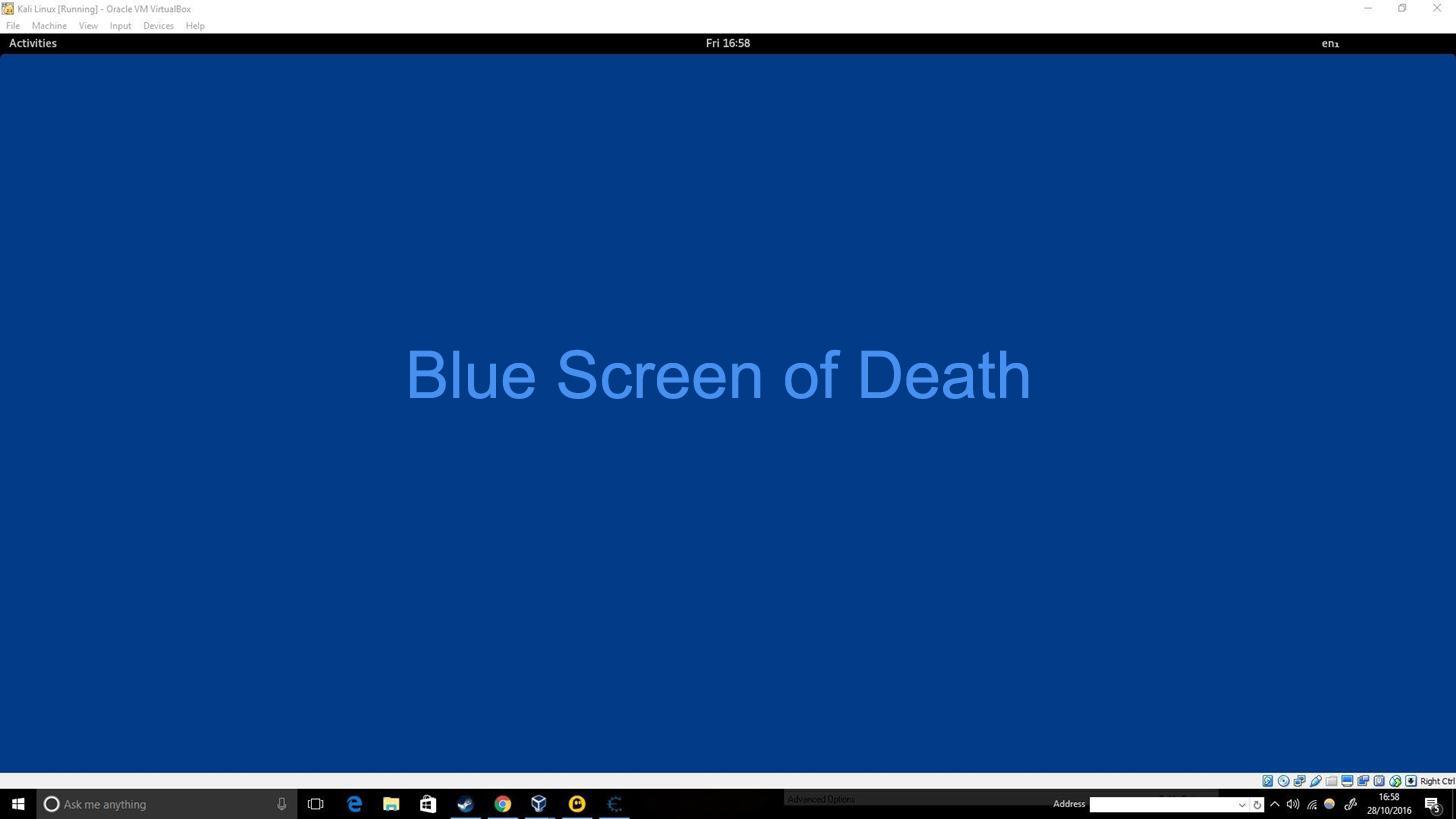Click the shared folders status icon
The height and width of the screenshot is (819, 1456).
[x=1331, y=781]
